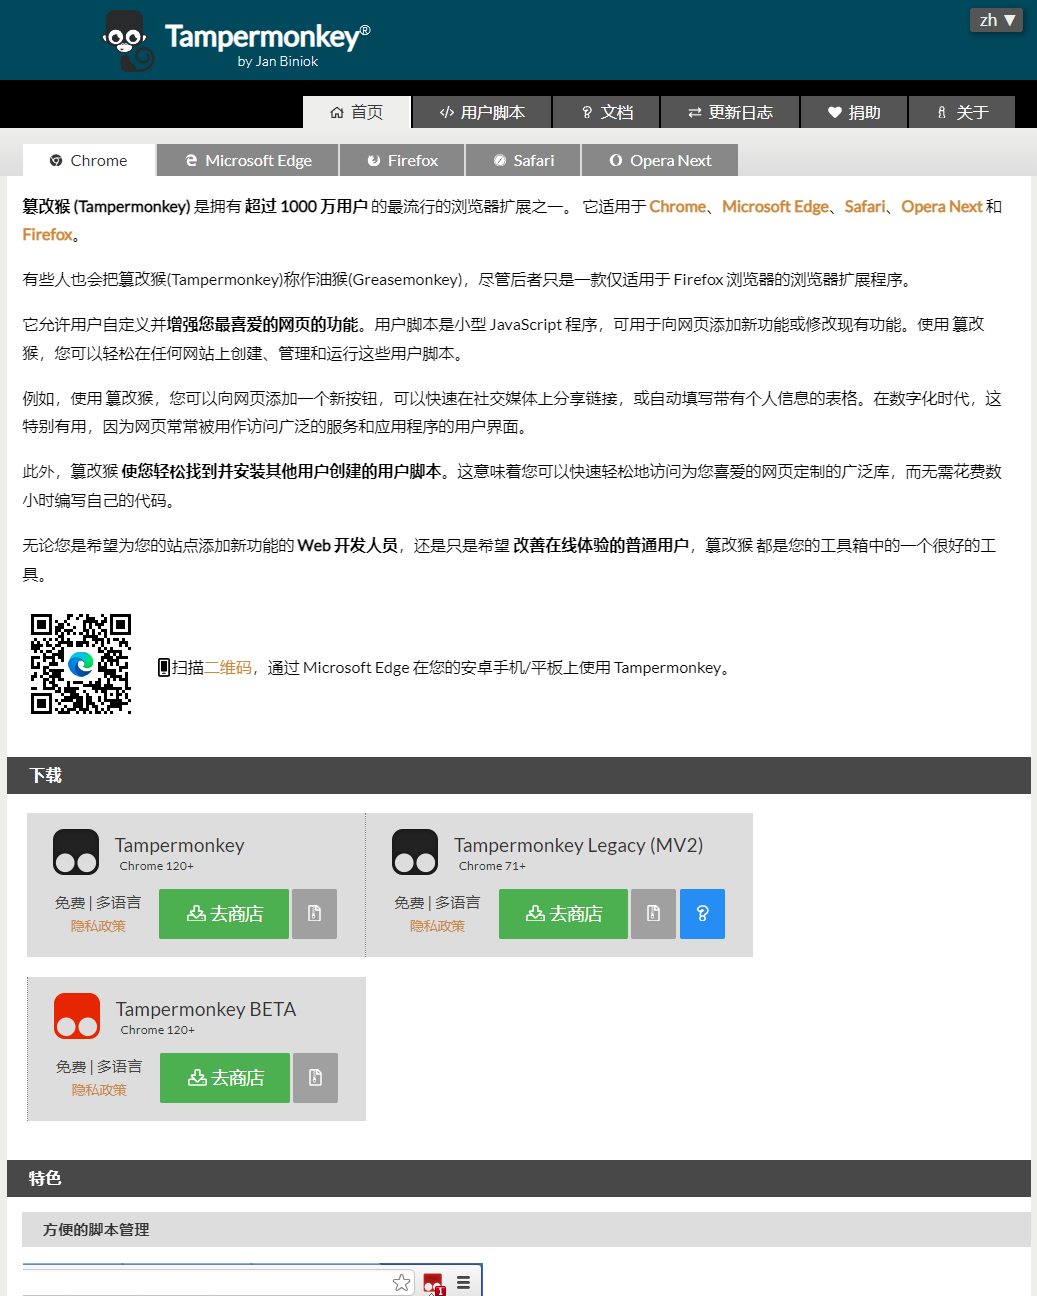
Task: Open 隐私政策 for Tampermonkey Legacy
Action: tap(437, 926)
